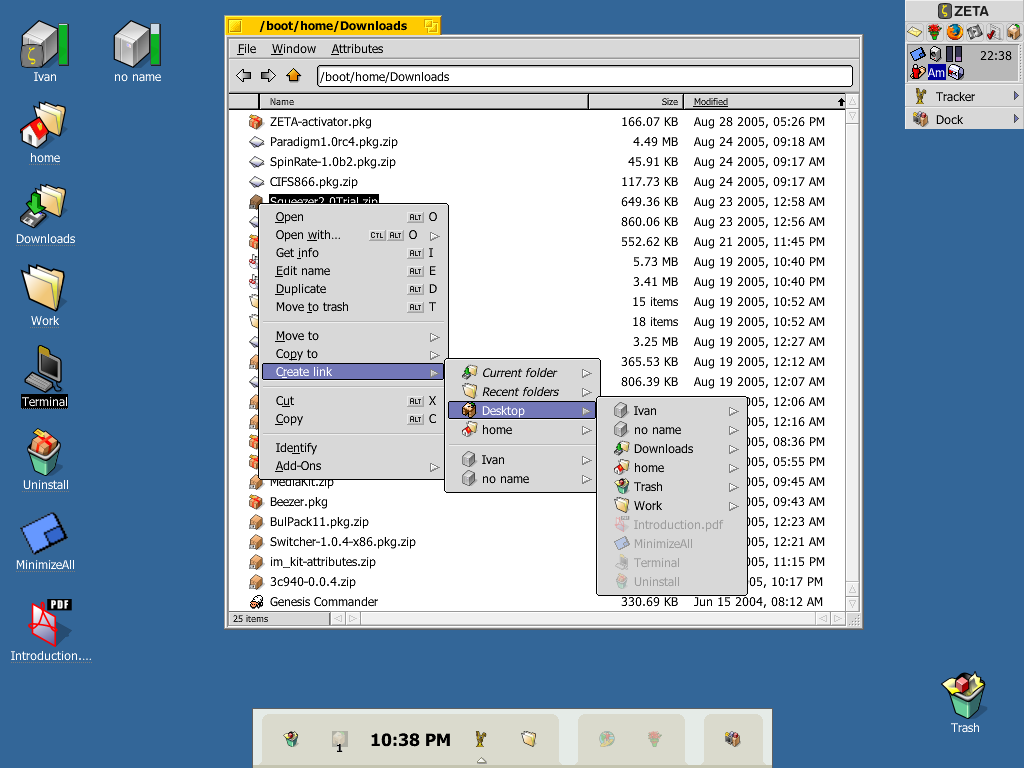This screenshot has width=1024, height=768.
Task: Expand the Add-Ons submenu
Action: click(435, 467)
